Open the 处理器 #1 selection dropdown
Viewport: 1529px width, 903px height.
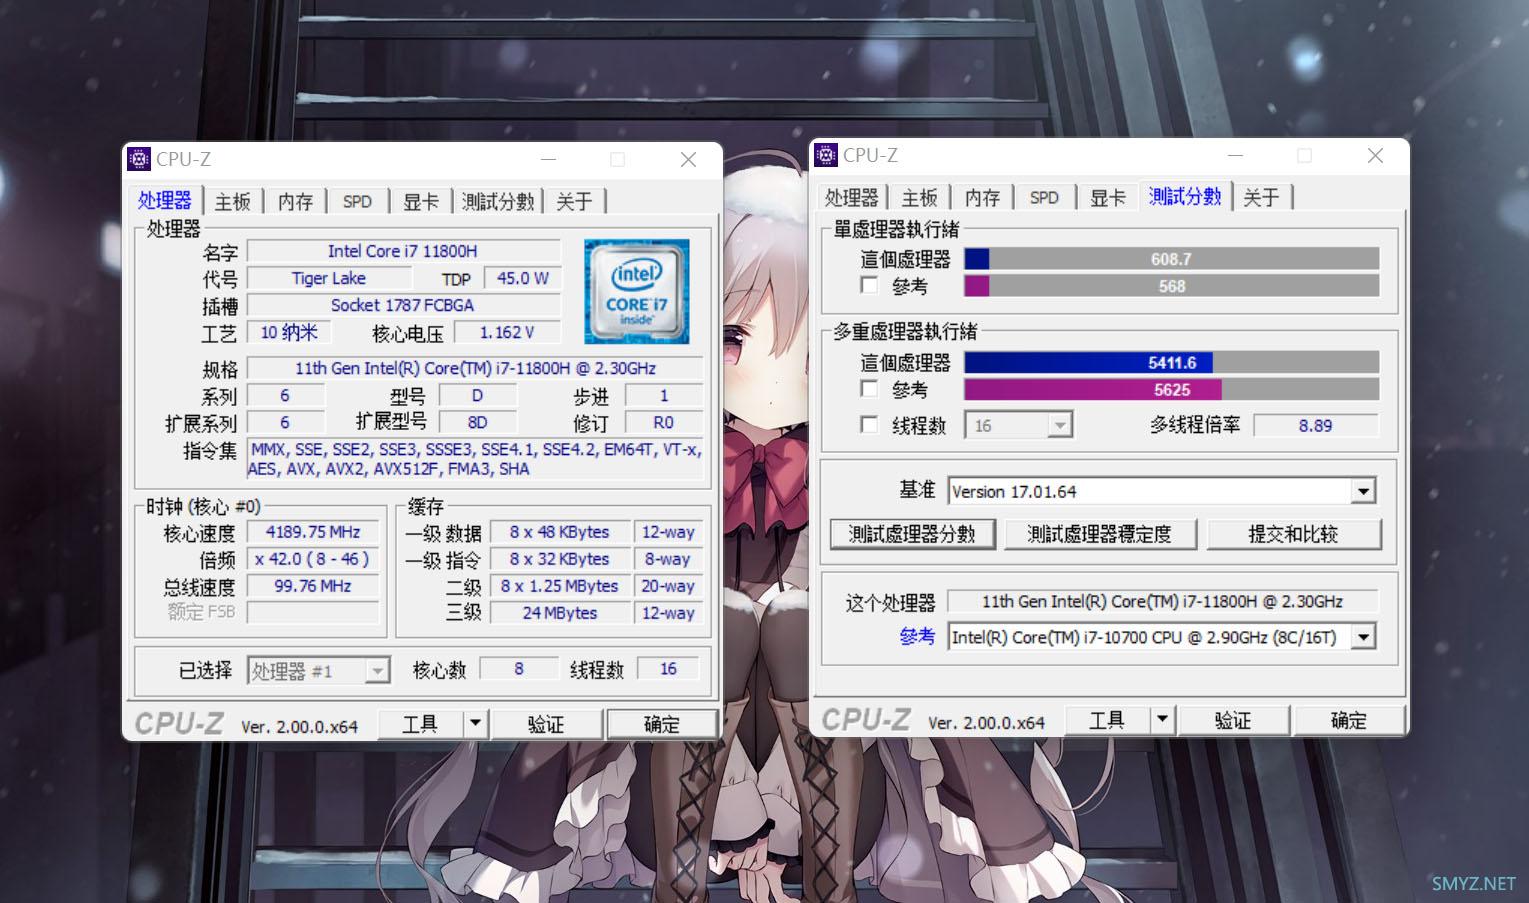tap(377, 671)
